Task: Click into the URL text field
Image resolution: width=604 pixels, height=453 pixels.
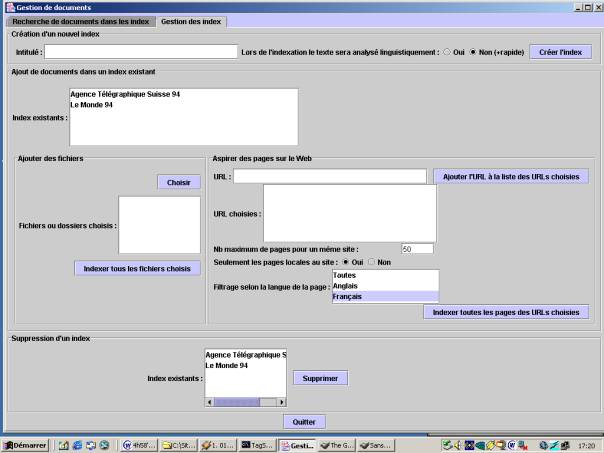Action: pos(329,176)
